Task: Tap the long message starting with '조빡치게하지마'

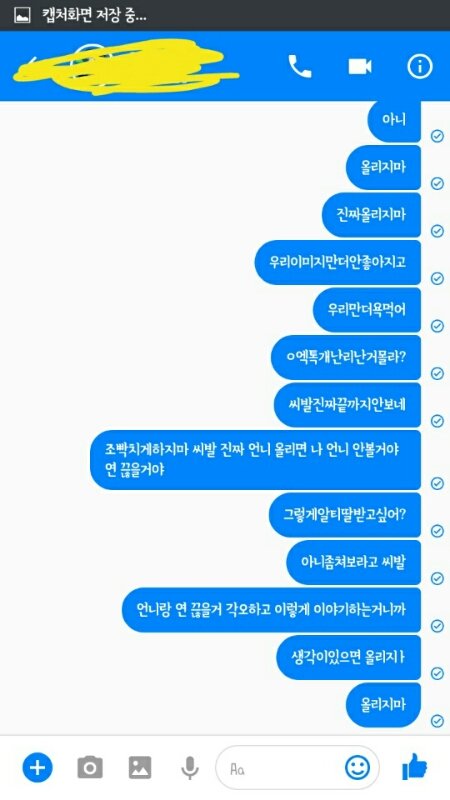Action: (256, 460)
